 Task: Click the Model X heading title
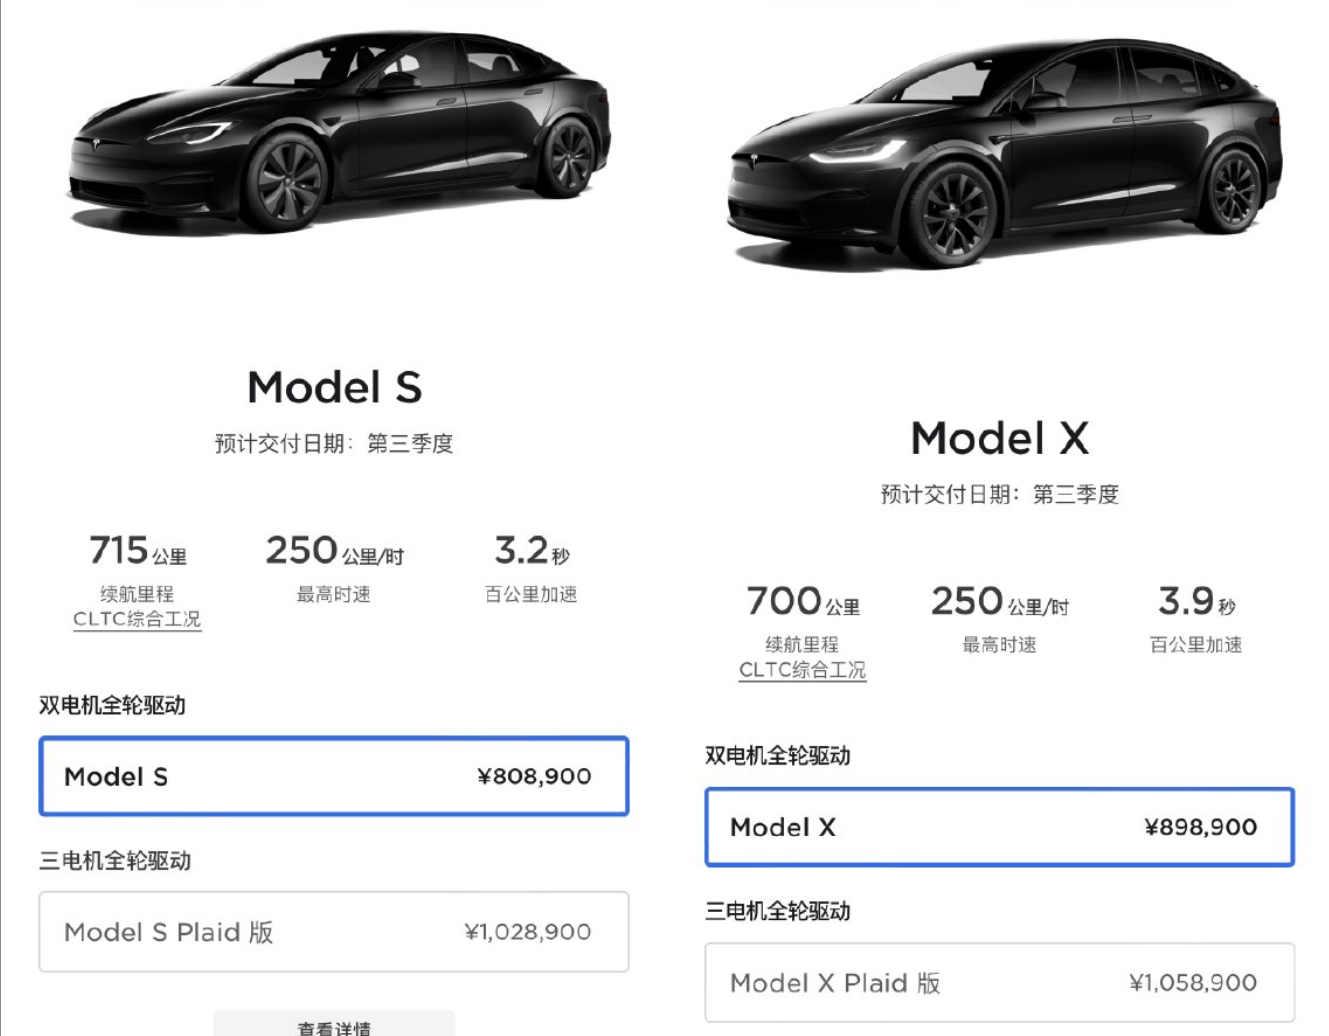point(1000,438)
